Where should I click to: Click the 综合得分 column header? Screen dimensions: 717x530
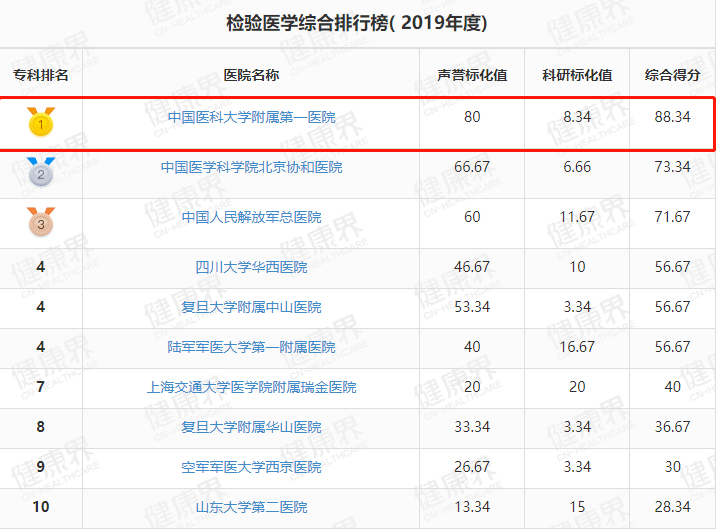(672, 75)
